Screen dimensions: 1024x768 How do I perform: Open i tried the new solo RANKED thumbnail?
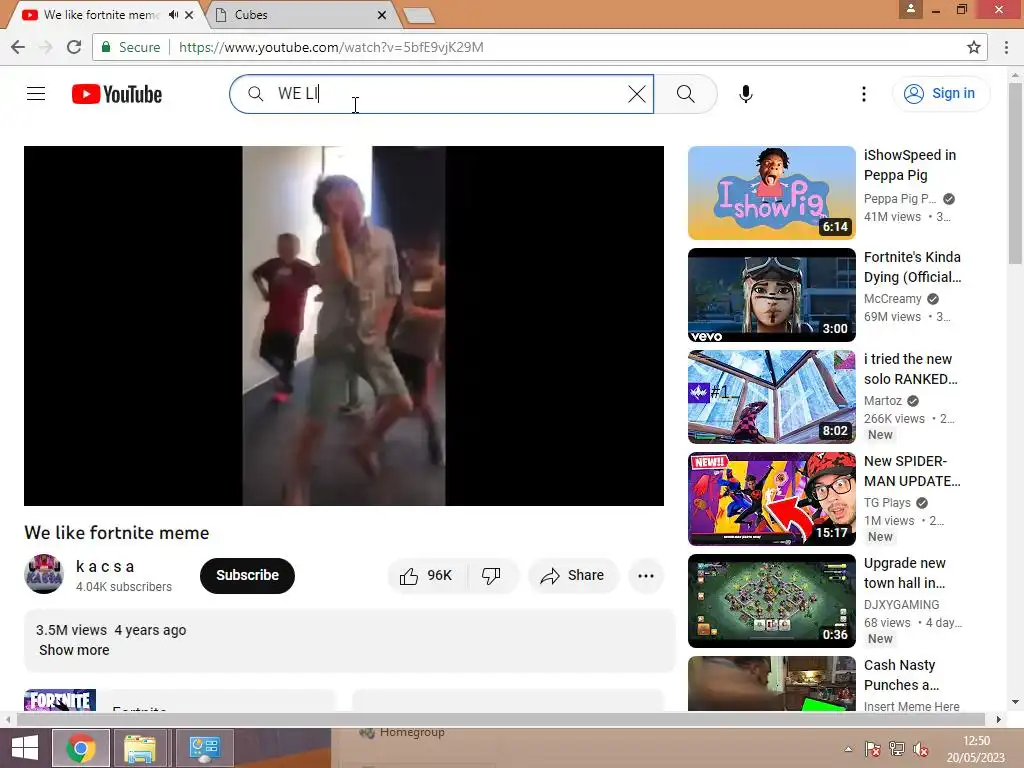click(771, 396)
